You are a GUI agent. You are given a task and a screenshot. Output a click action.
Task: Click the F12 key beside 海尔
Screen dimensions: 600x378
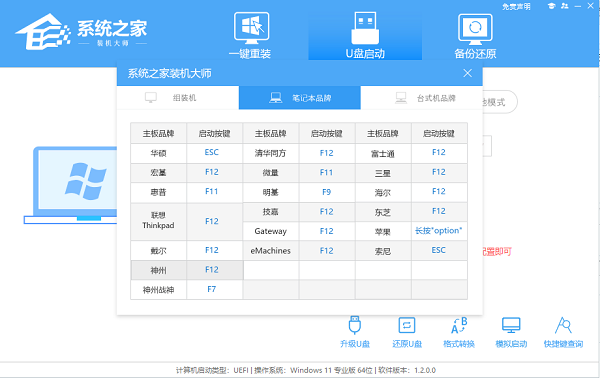pyautogui.click(x=439, y=192)
